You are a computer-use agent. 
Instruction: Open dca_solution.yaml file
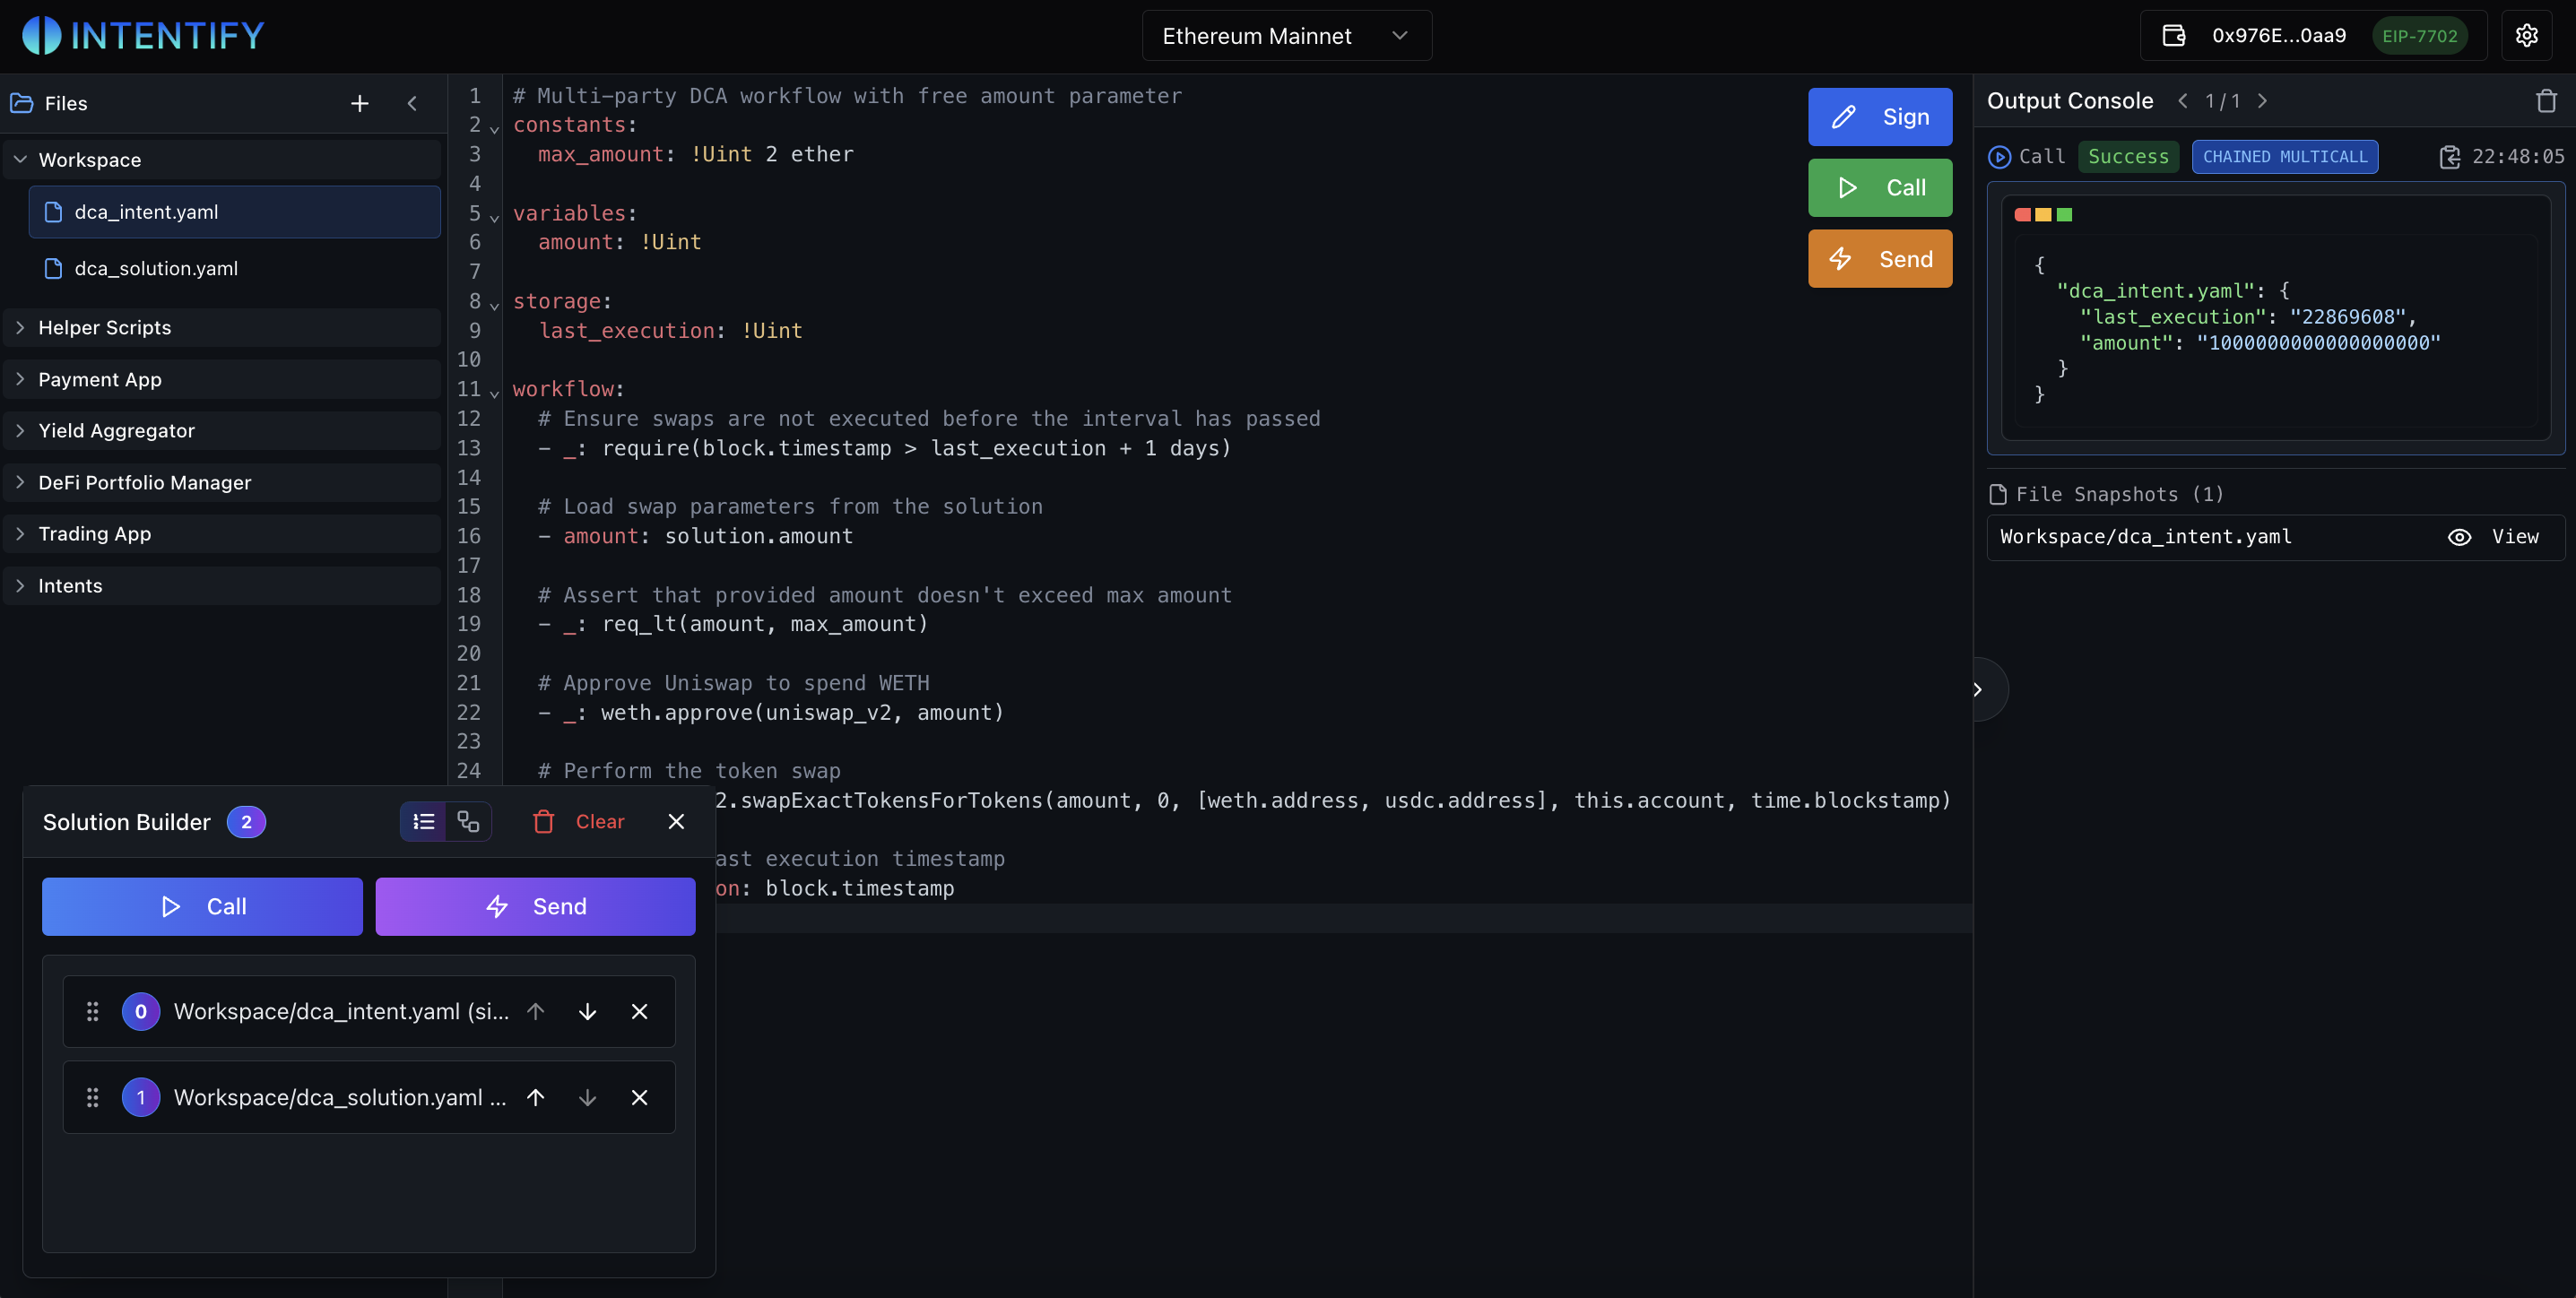pos(234,268)
